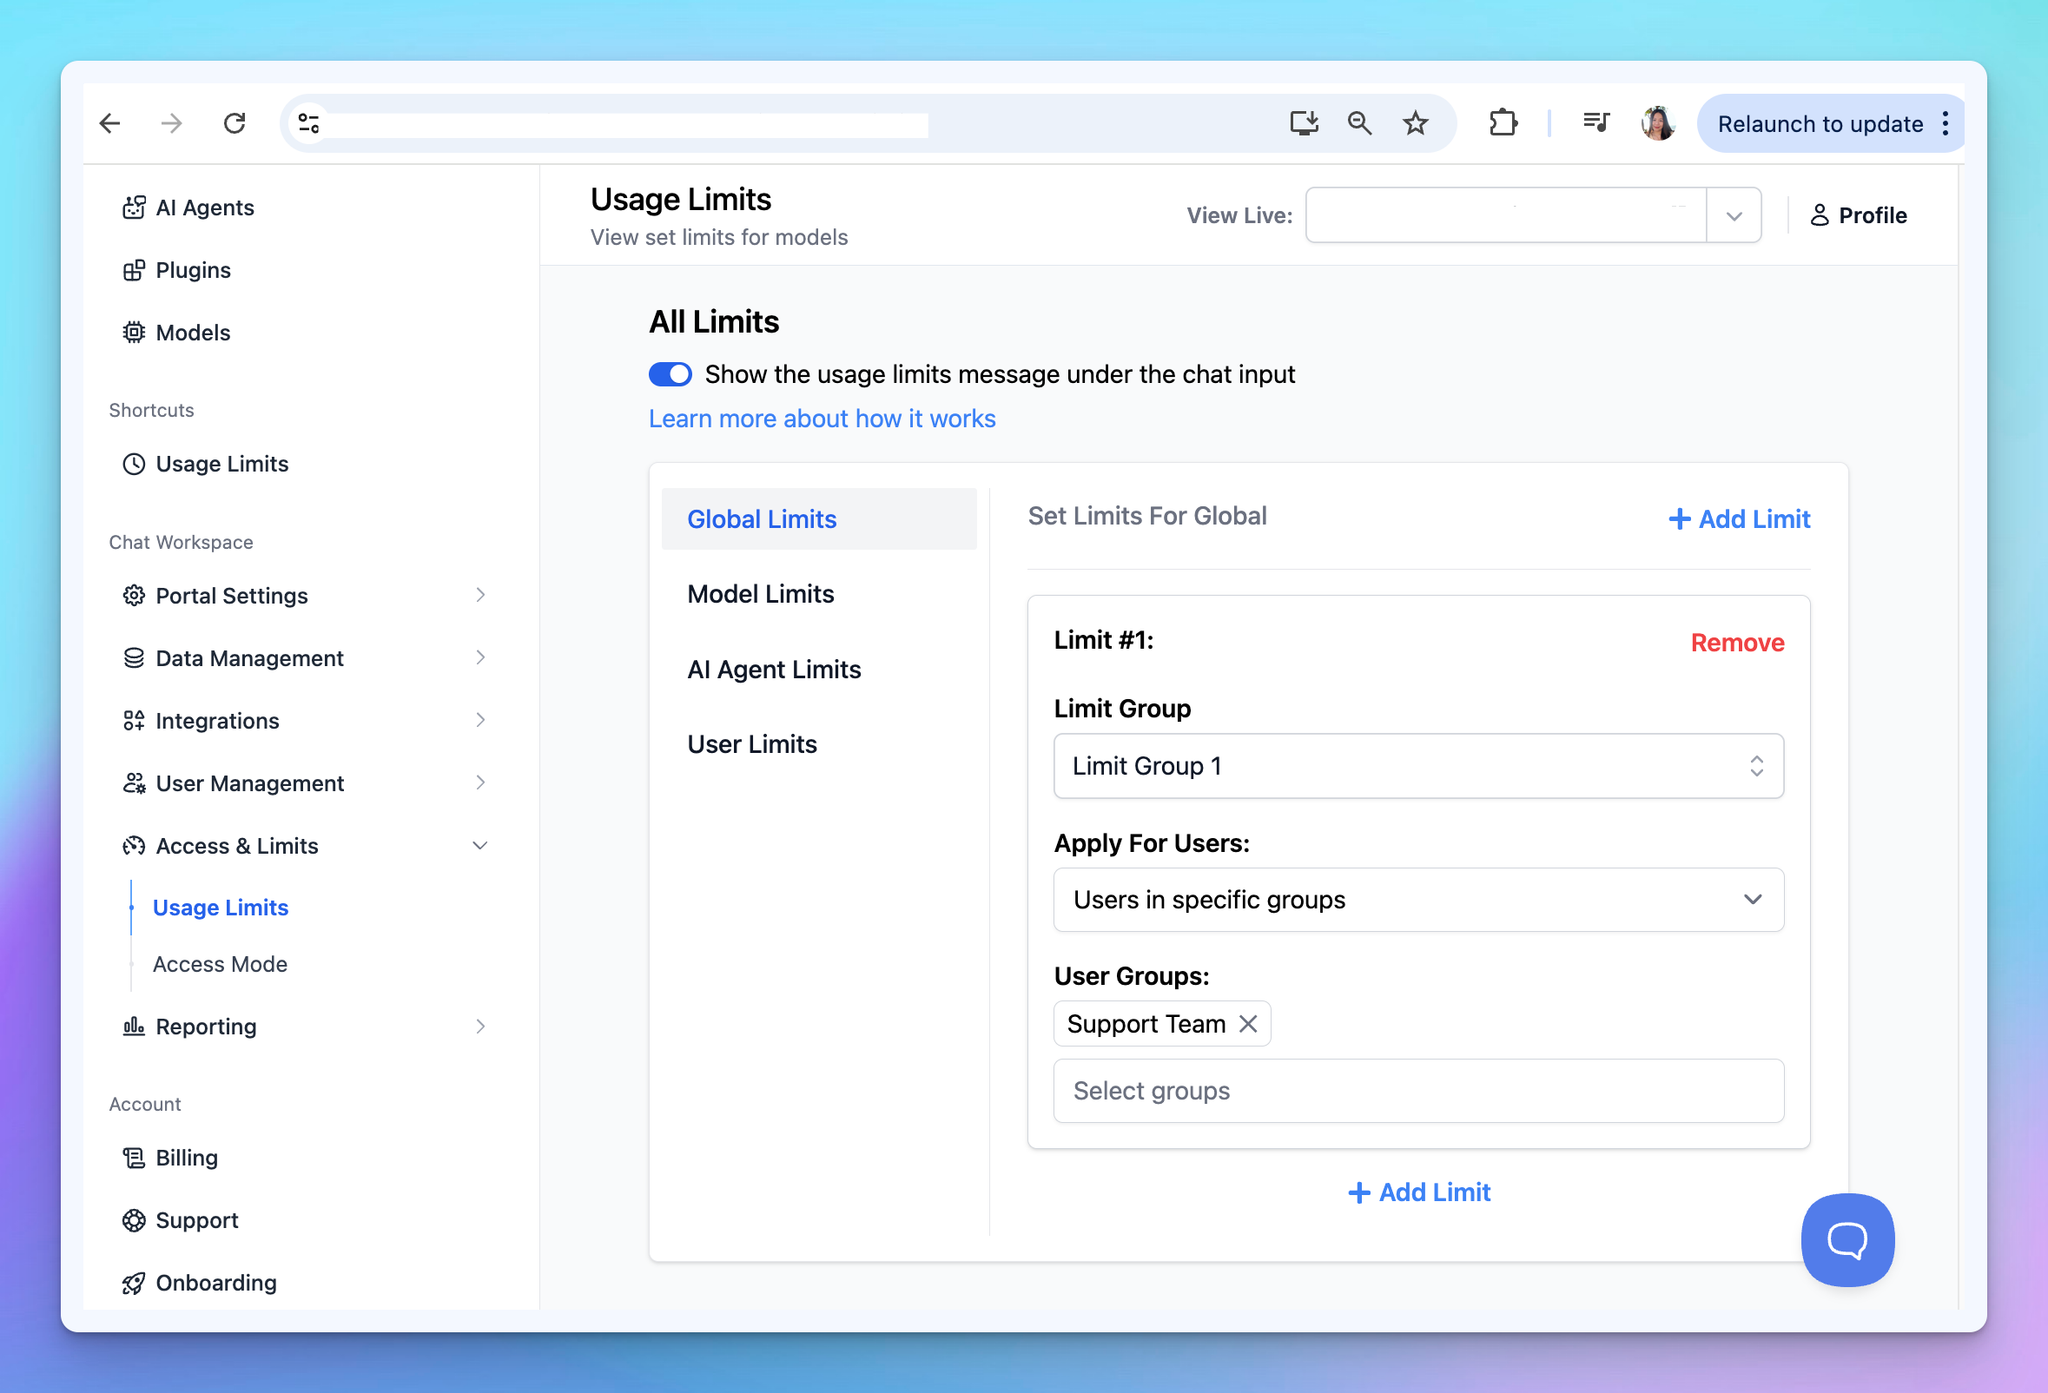Screen dimensions: 2048x1393
Task: Click the red Remove button
Action: click(1736, 642)
